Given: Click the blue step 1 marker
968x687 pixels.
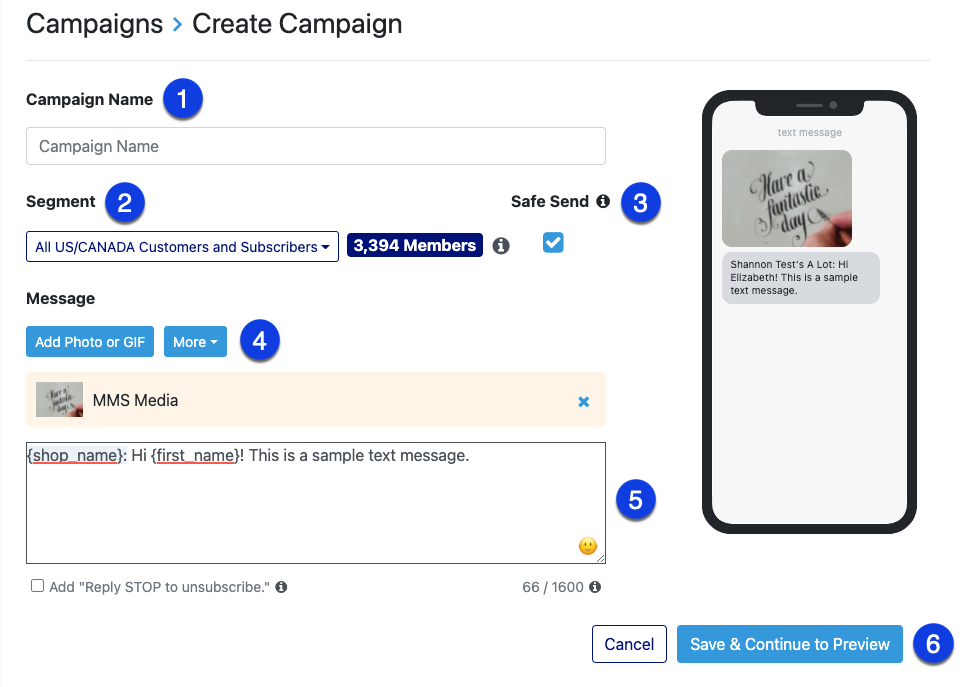Looking at the screenshot, I should coord(182,99).
